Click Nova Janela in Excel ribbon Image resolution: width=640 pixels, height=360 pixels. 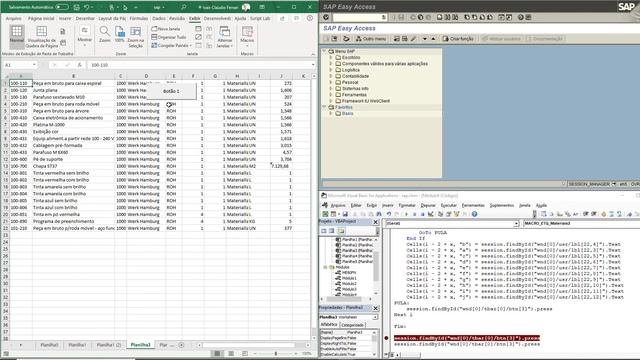(x=166, y=29)
